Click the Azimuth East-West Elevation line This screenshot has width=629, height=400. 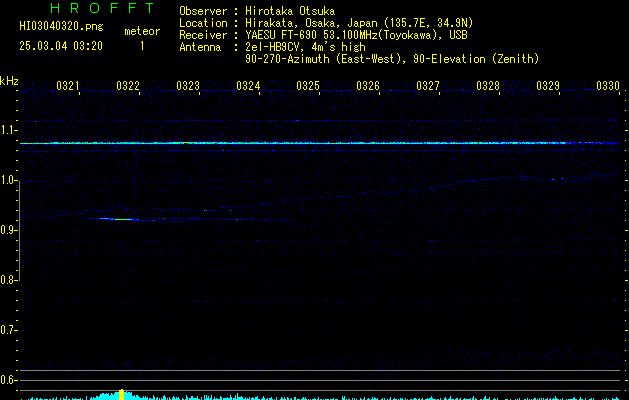(x=392, y=59)
